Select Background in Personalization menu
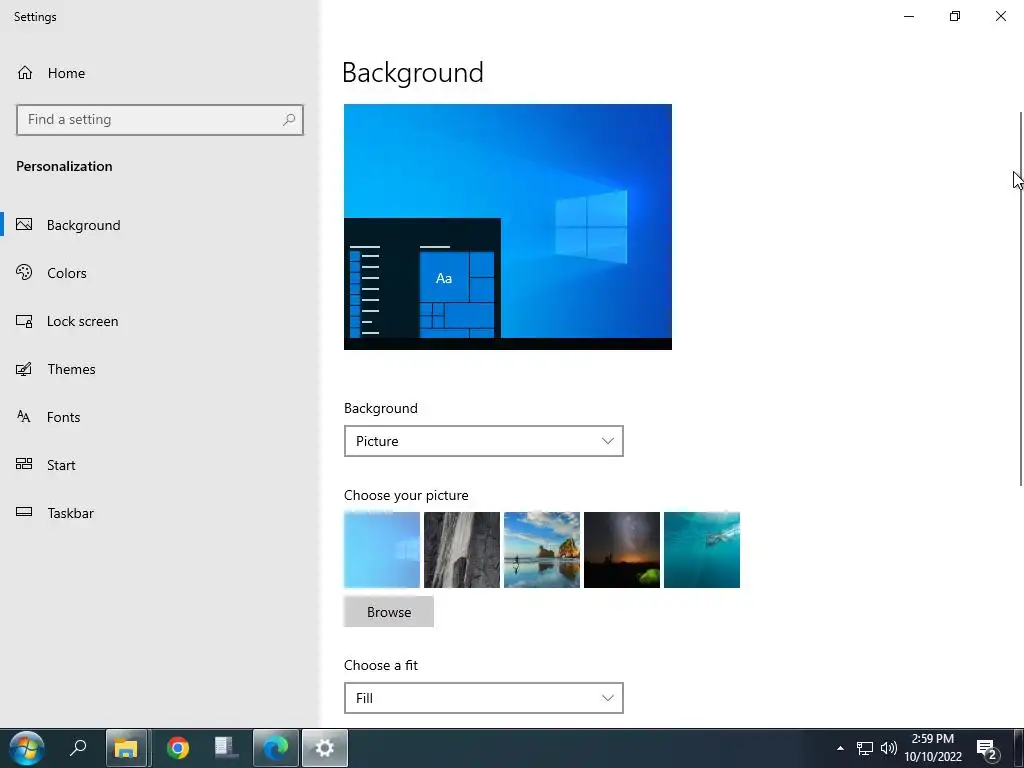 pos(84,225)
